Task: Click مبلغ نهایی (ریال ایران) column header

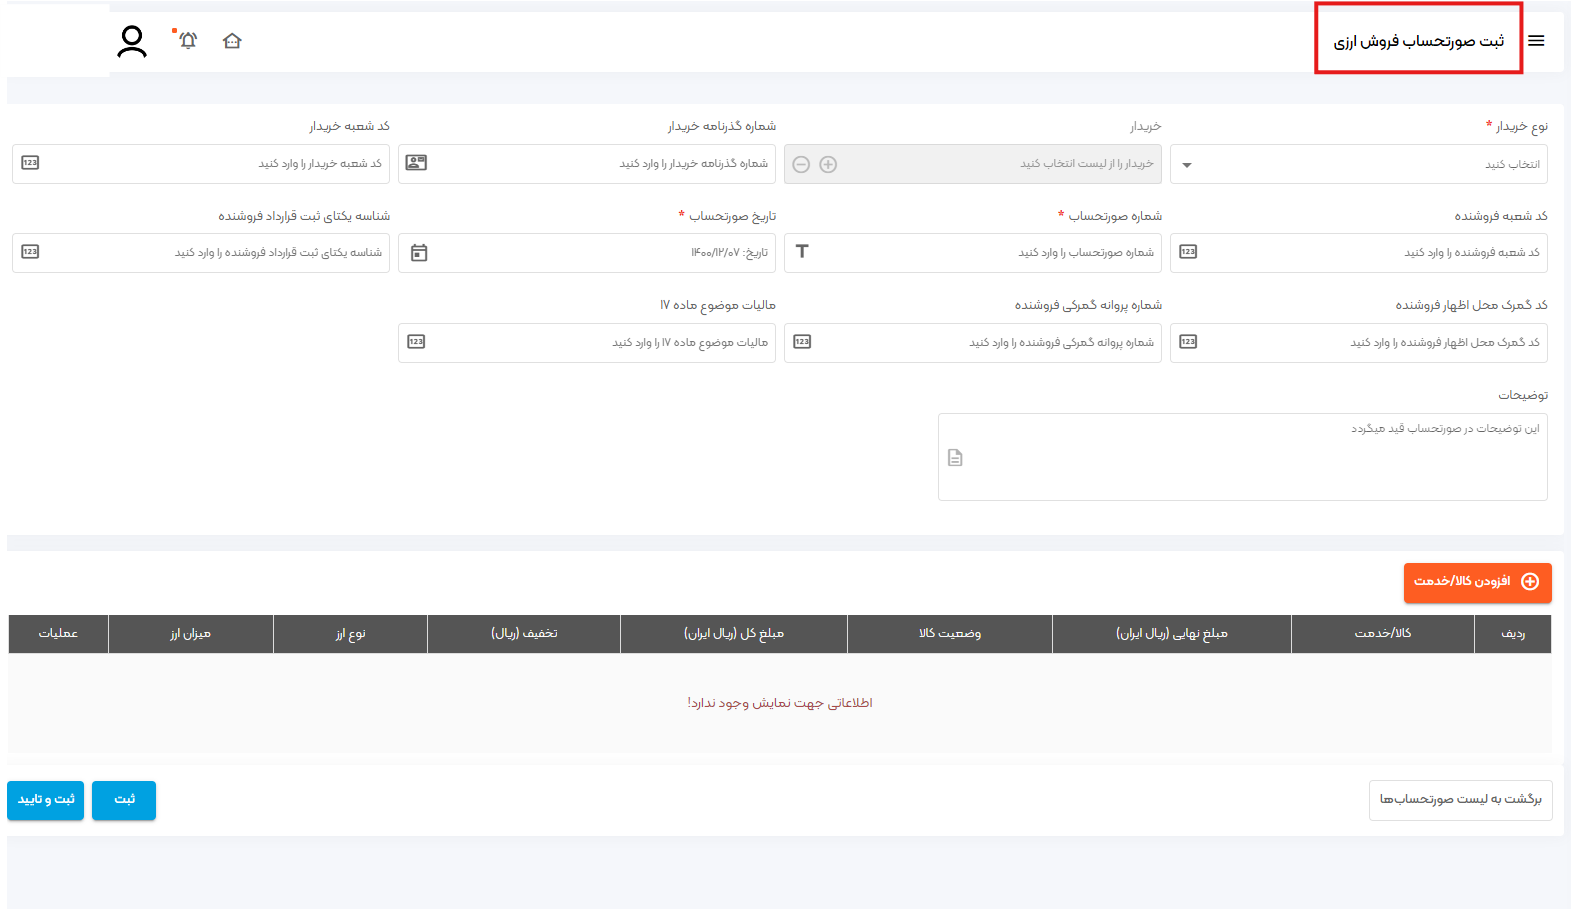Action: 1172,634
